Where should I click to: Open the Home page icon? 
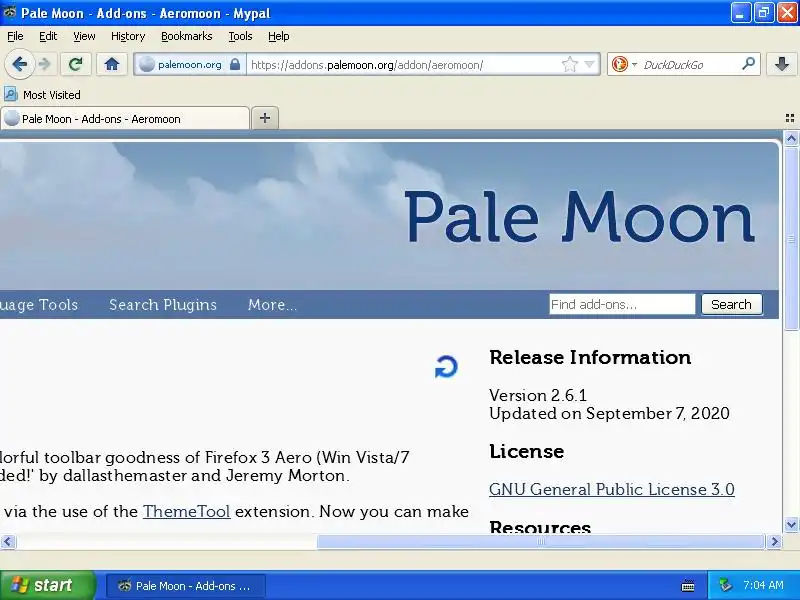[112, 64]
